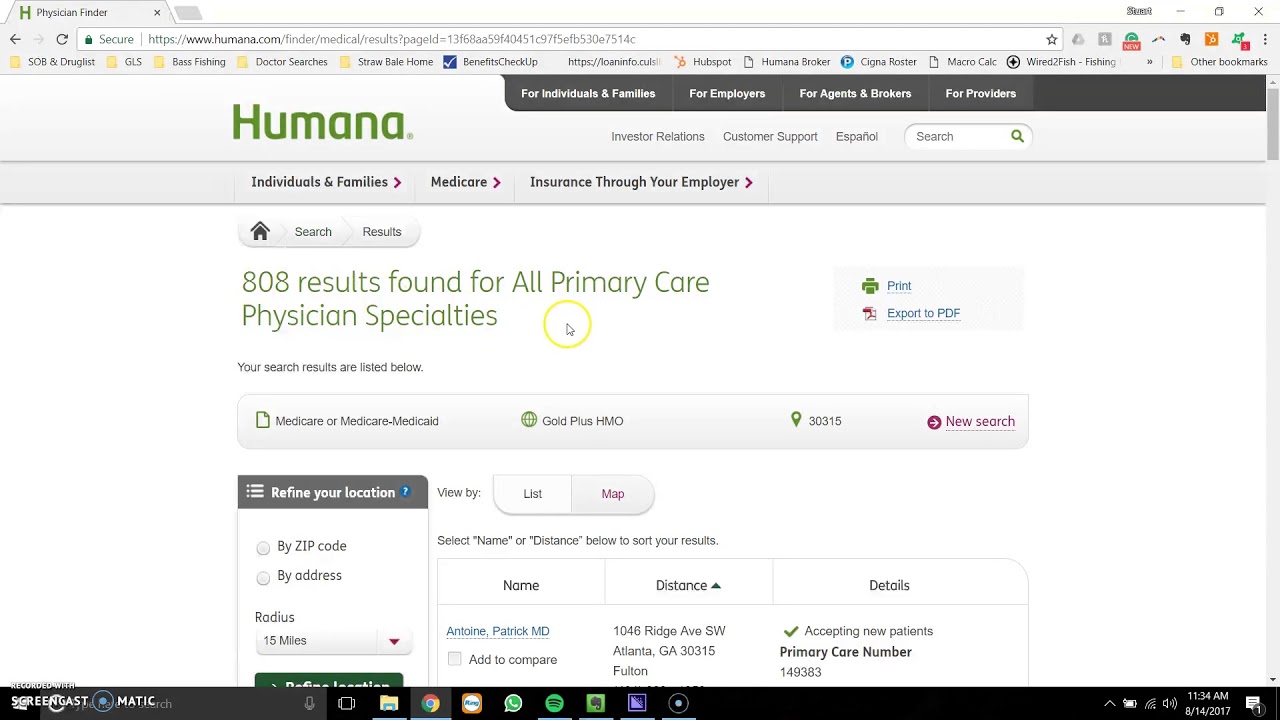1280x720 pixels.
Task: Click the site Search input field
Action: click(x=960, y=136)
